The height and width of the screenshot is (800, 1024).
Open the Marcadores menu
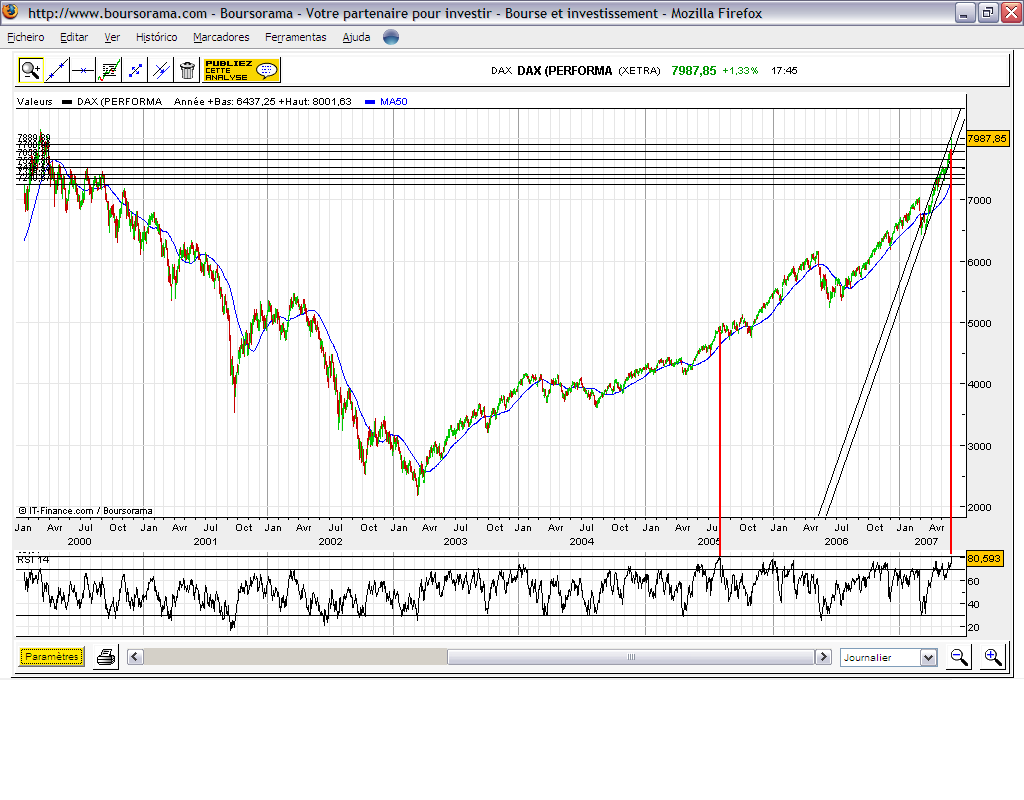[221, 37]
